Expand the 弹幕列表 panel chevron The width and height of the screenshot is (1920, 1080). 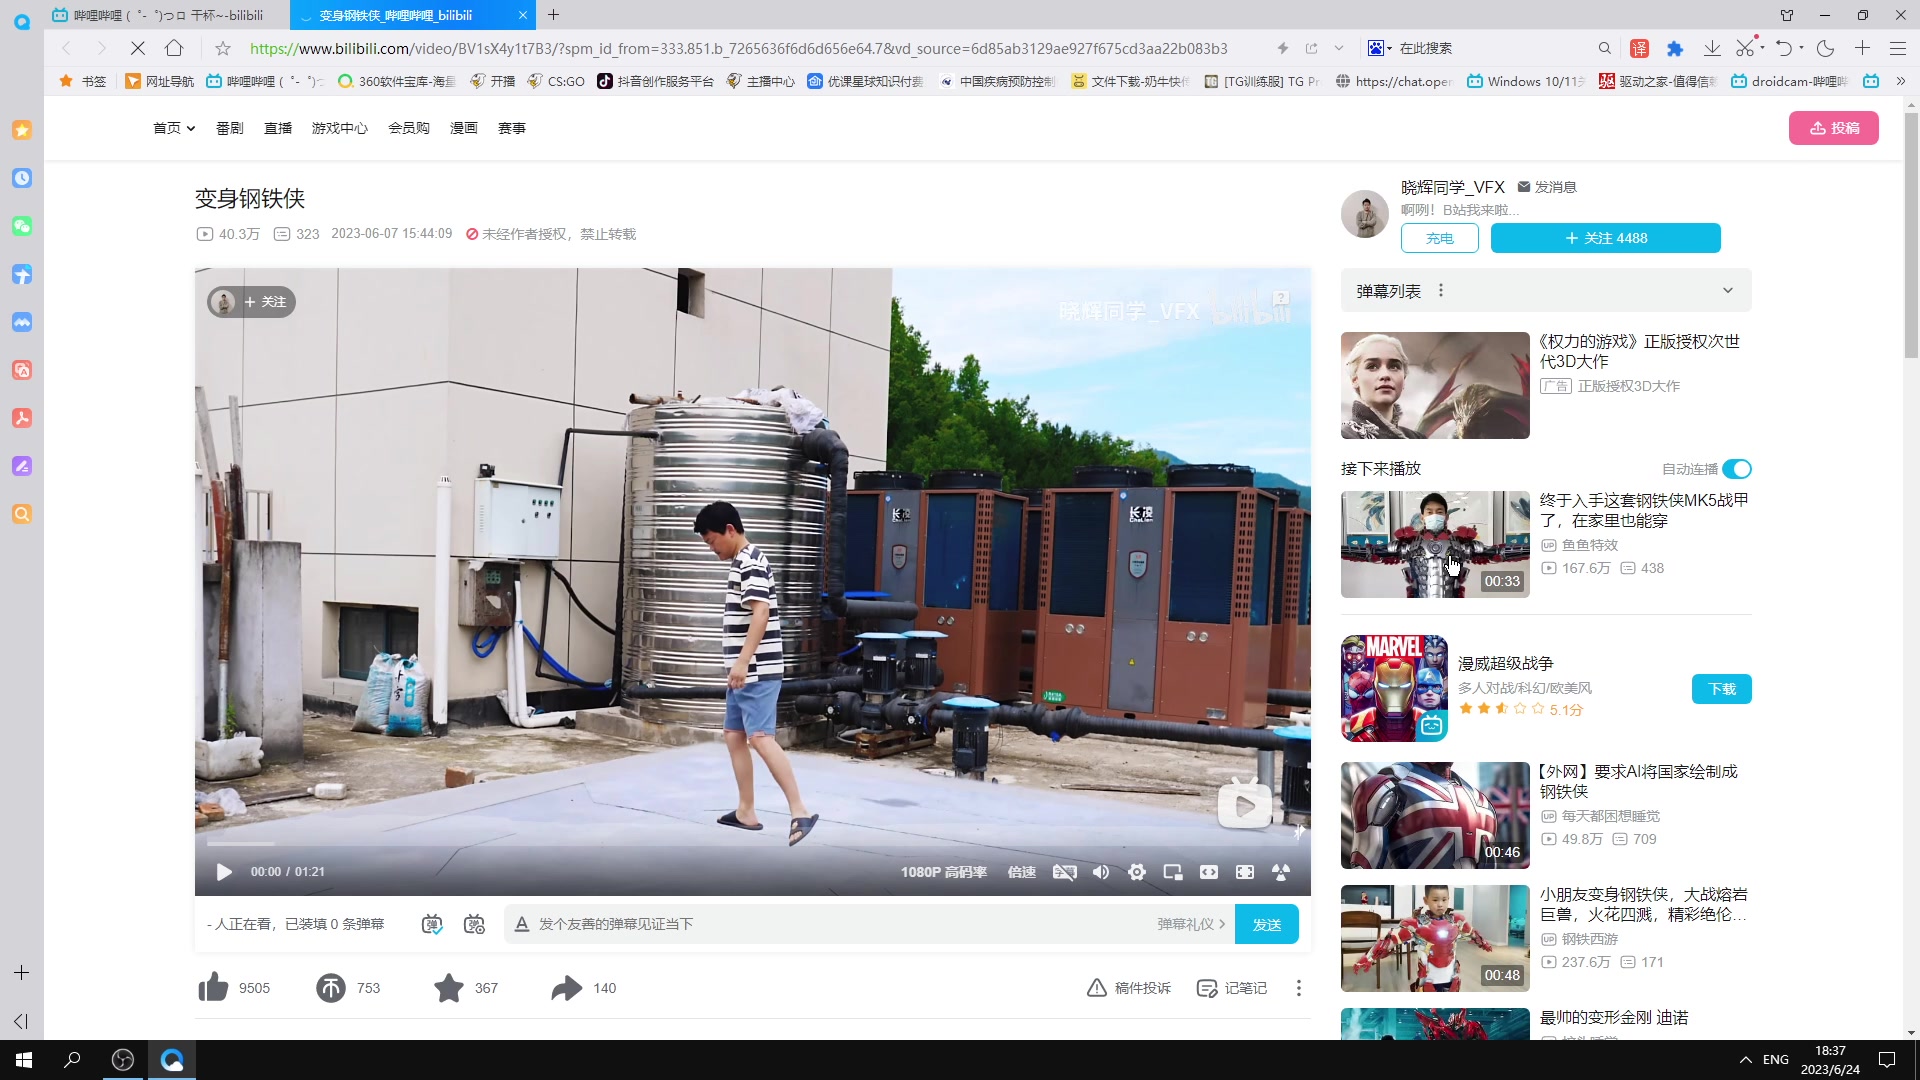1727,291
